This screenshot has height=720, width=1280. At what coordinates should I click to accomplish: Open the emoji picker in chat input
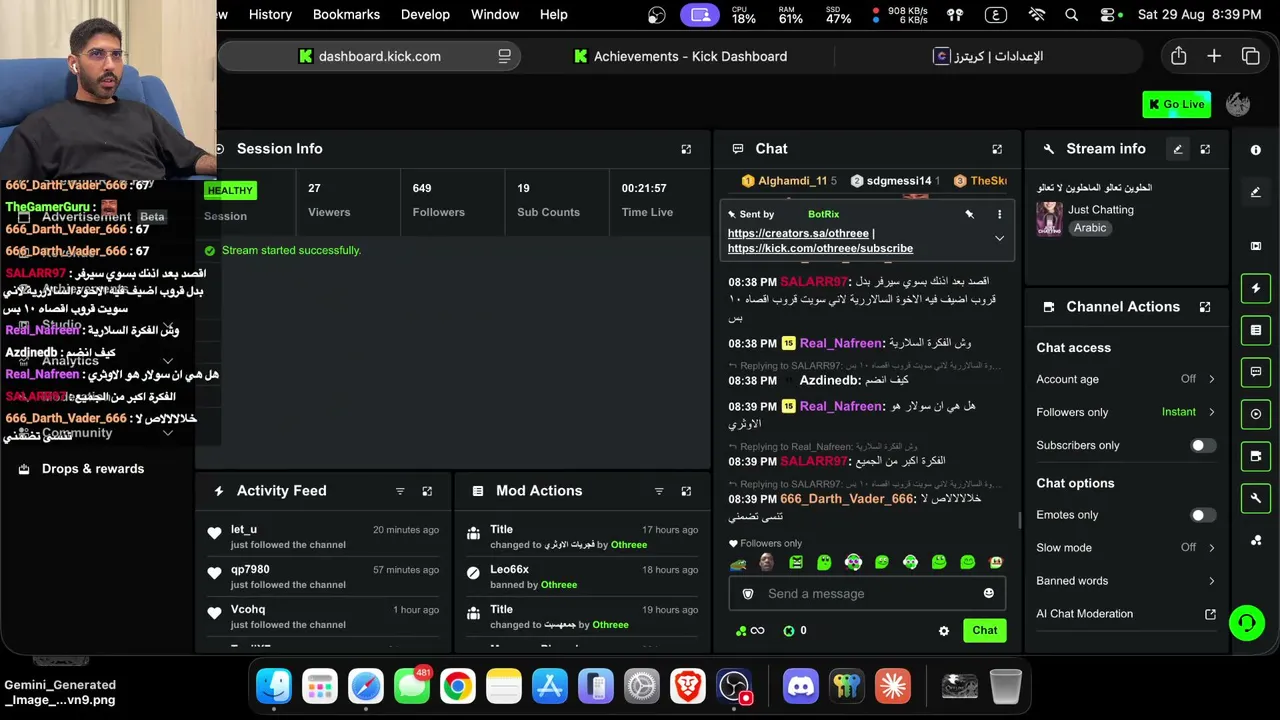(x=989, y=593)
